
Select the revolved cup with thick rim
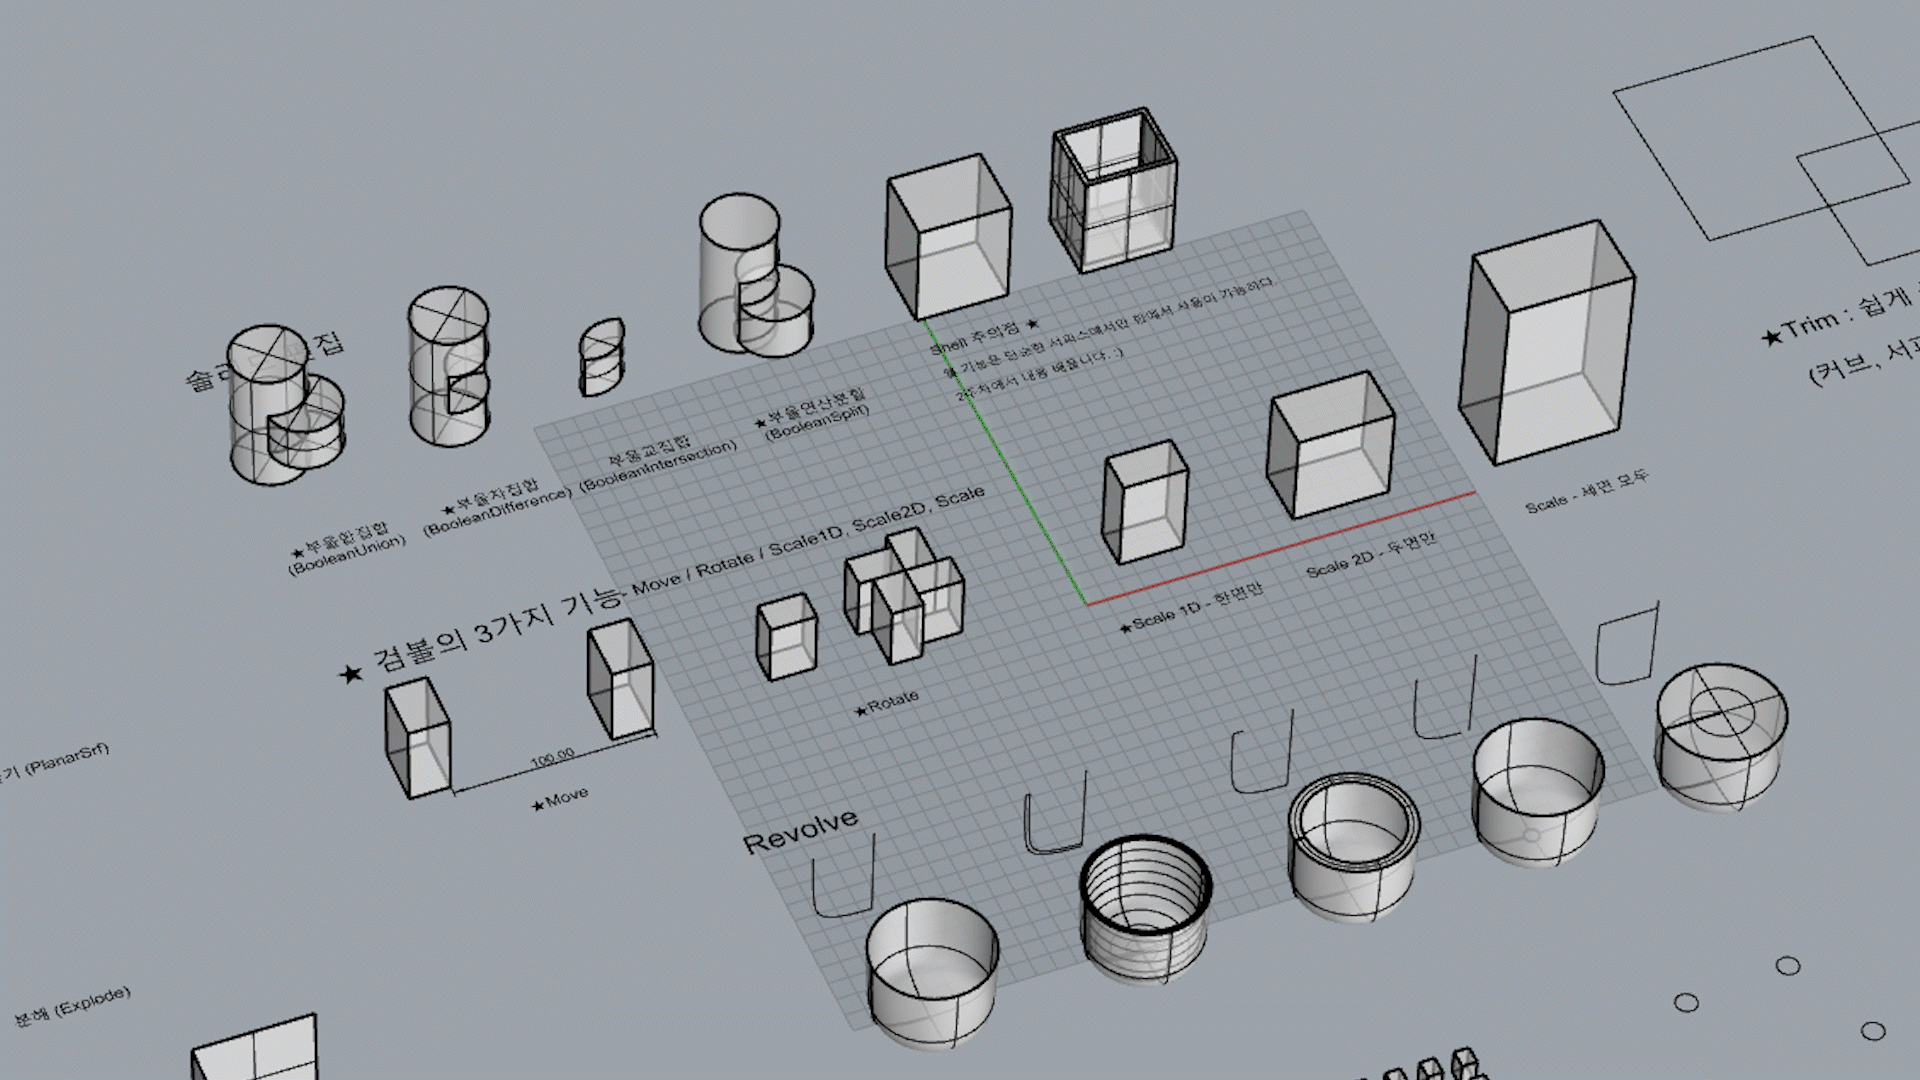(x=1353, y=845)
